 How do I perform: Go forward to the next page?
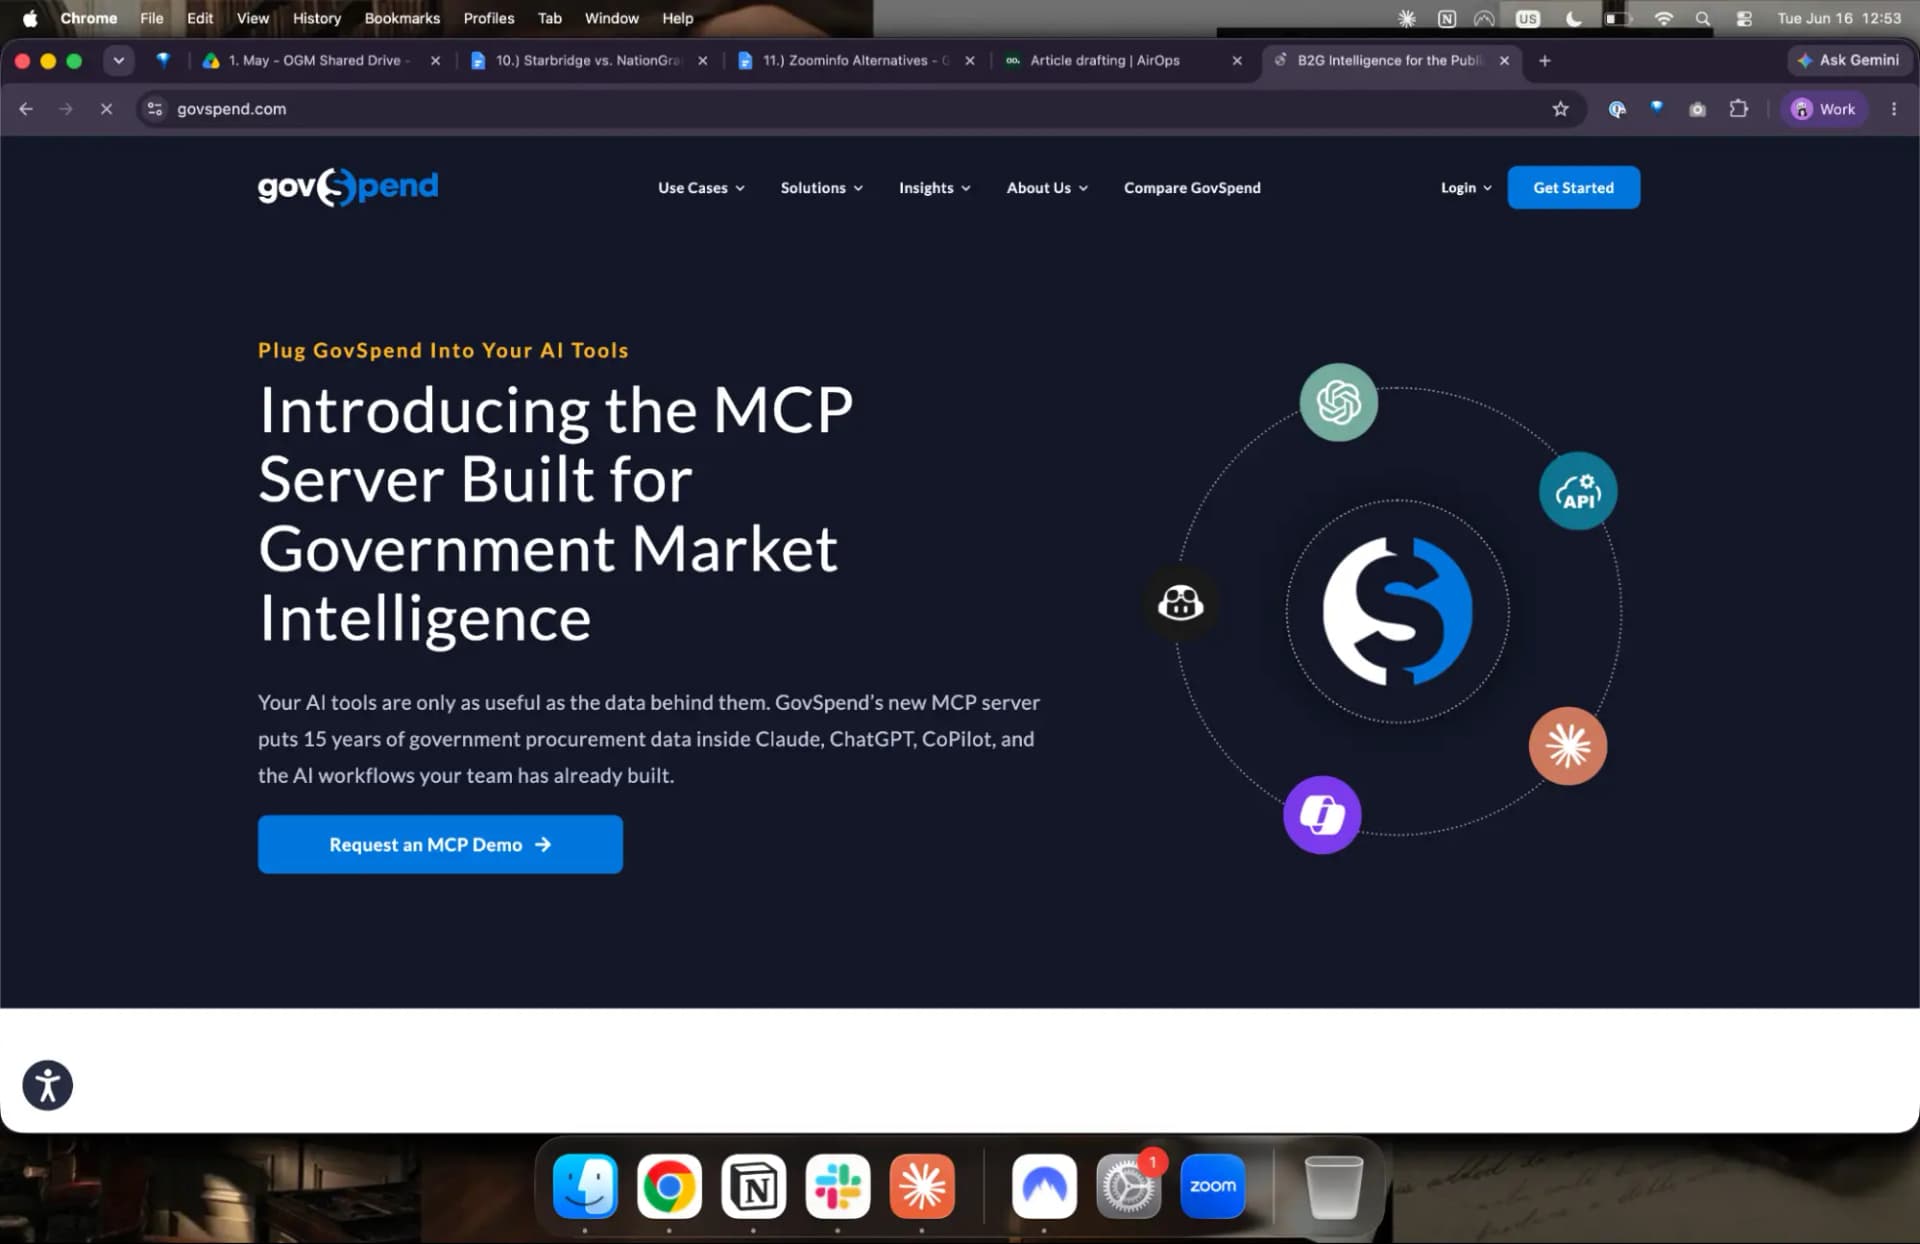point(66,109)
